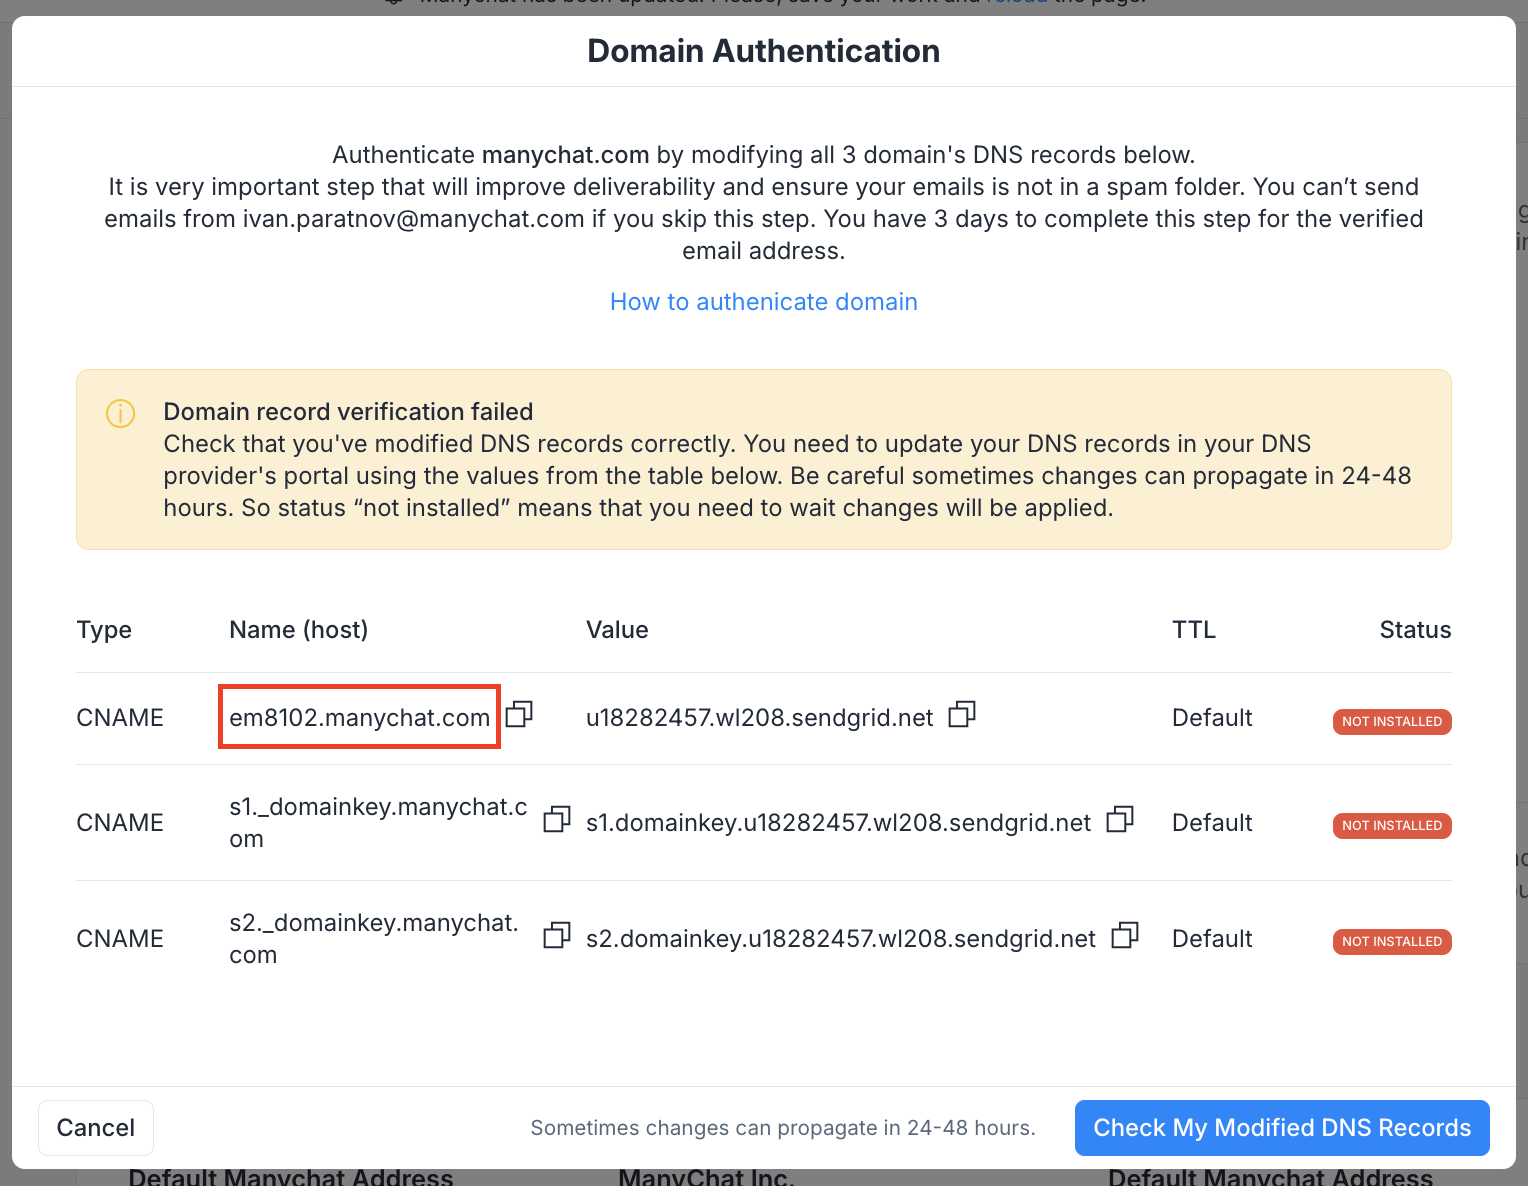
Task: Copy the s1.domainkey.u18282457.wl208.sendgrid.net value
Action: (1120, 819)
